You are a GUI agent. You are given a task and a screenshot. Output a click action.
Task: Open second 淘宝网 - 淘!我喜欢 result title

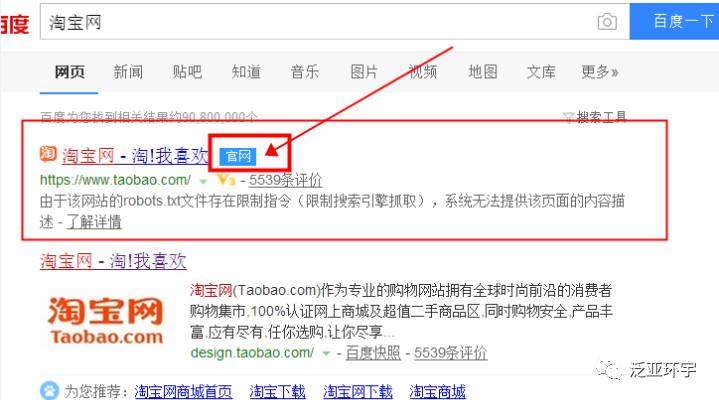click(113, 261)
